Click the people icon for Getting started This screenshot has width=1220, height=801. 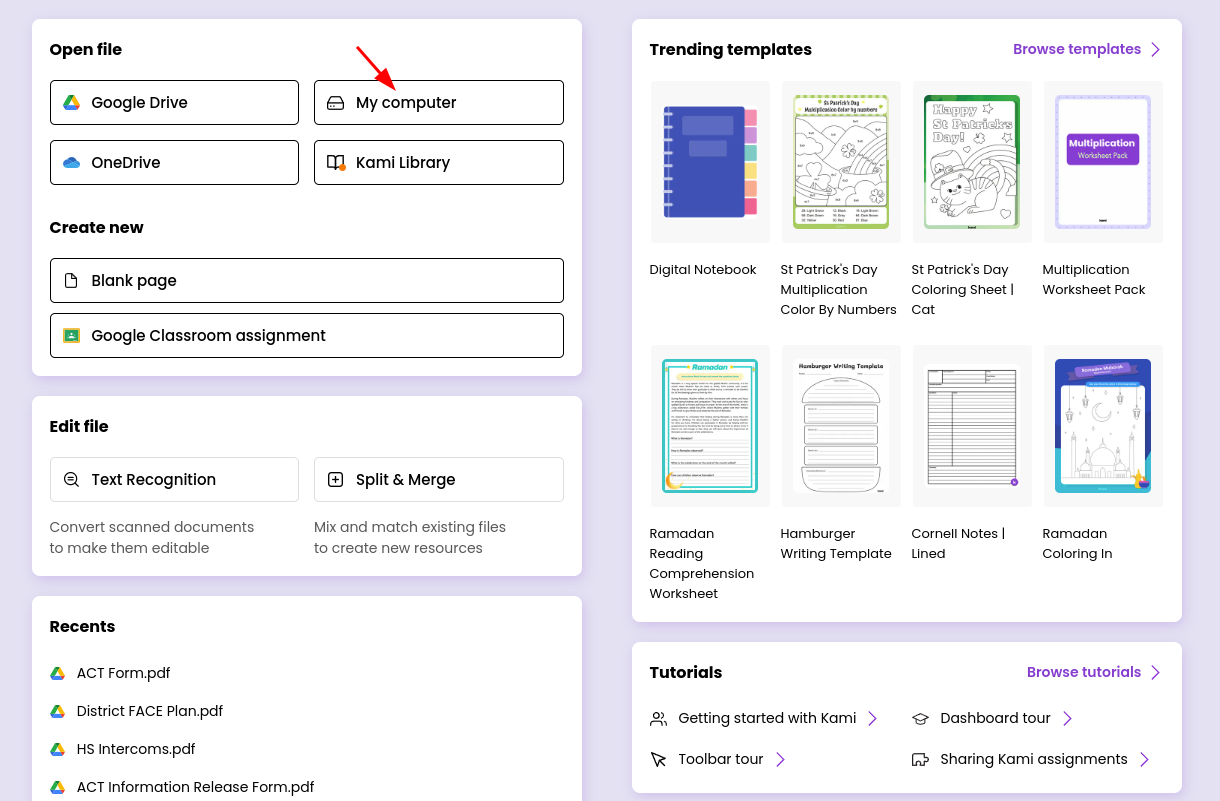(x=658, y=719)
